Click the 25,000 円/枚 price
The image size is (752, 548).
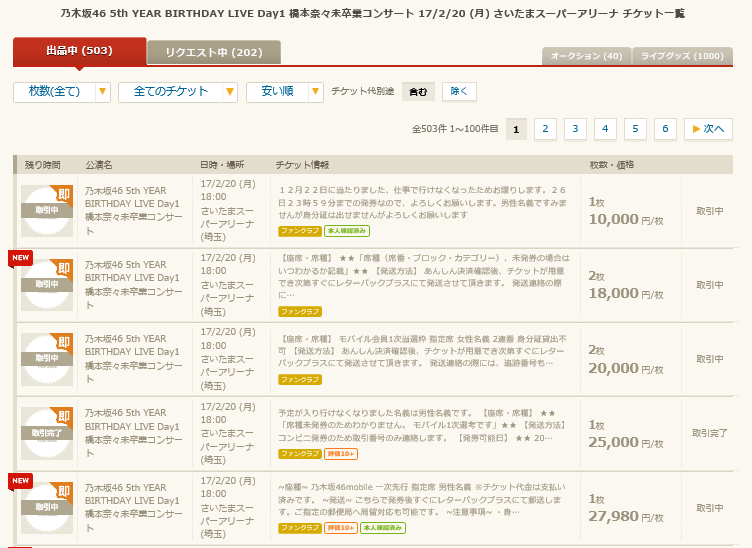click(626, 442)
